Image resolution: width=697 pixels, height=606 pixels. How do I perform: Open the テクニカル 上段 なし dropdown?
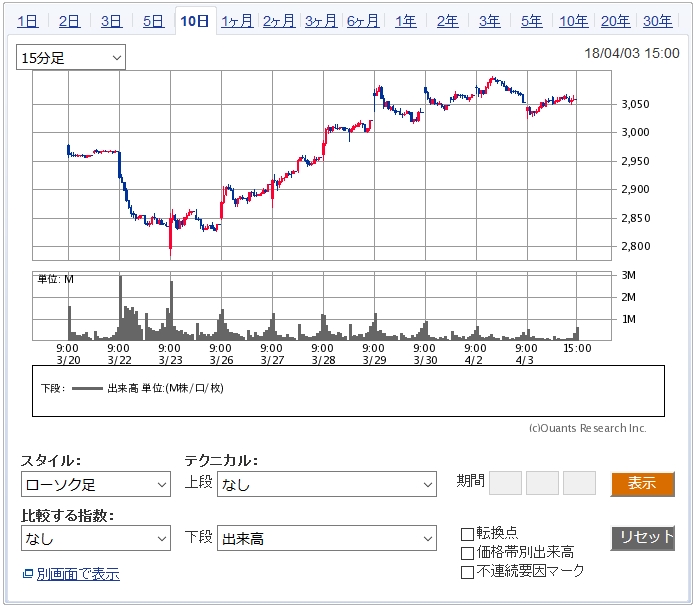coord(327,484)
